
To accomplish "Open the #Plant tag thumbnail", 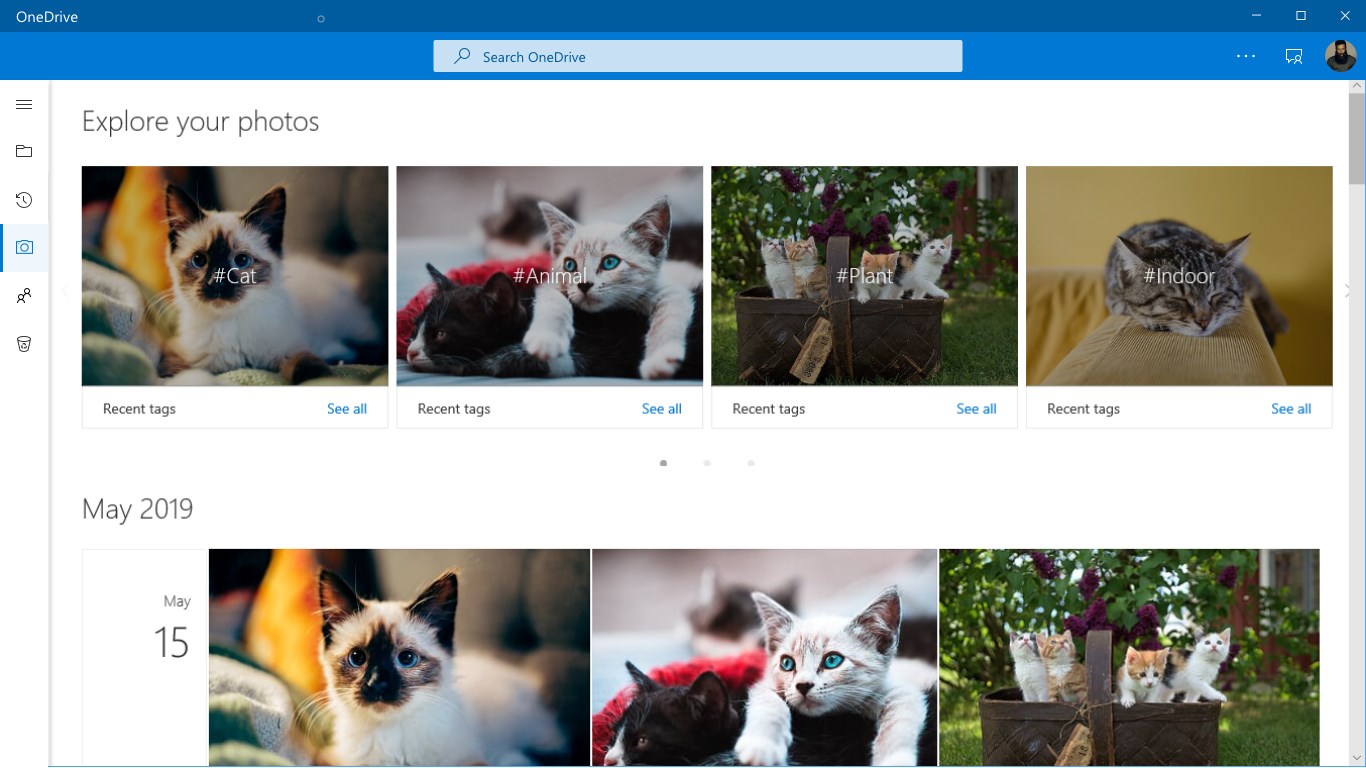I will (x=865, y=276).
